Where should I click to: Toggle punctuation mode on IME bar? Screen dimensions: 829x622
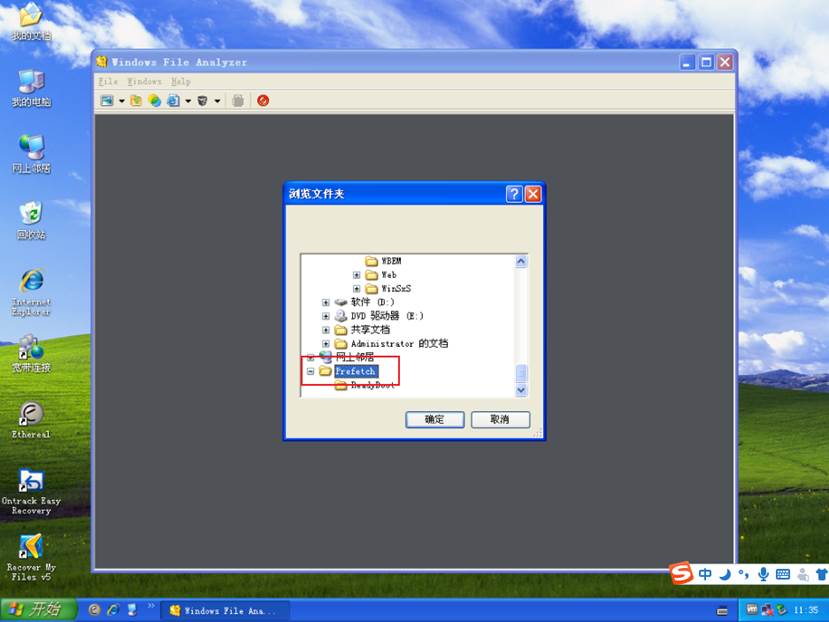tap(743, 574)
